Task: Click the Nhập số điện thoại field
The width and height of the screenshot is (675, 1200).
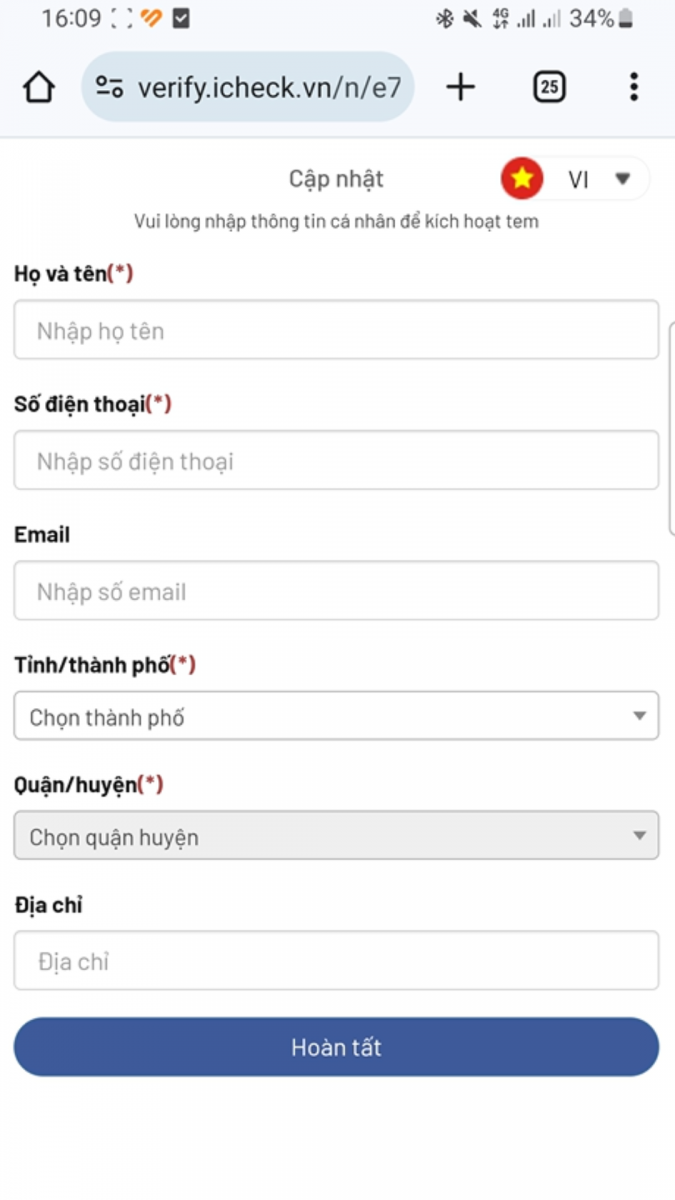Action: click(x=336, y=460)
